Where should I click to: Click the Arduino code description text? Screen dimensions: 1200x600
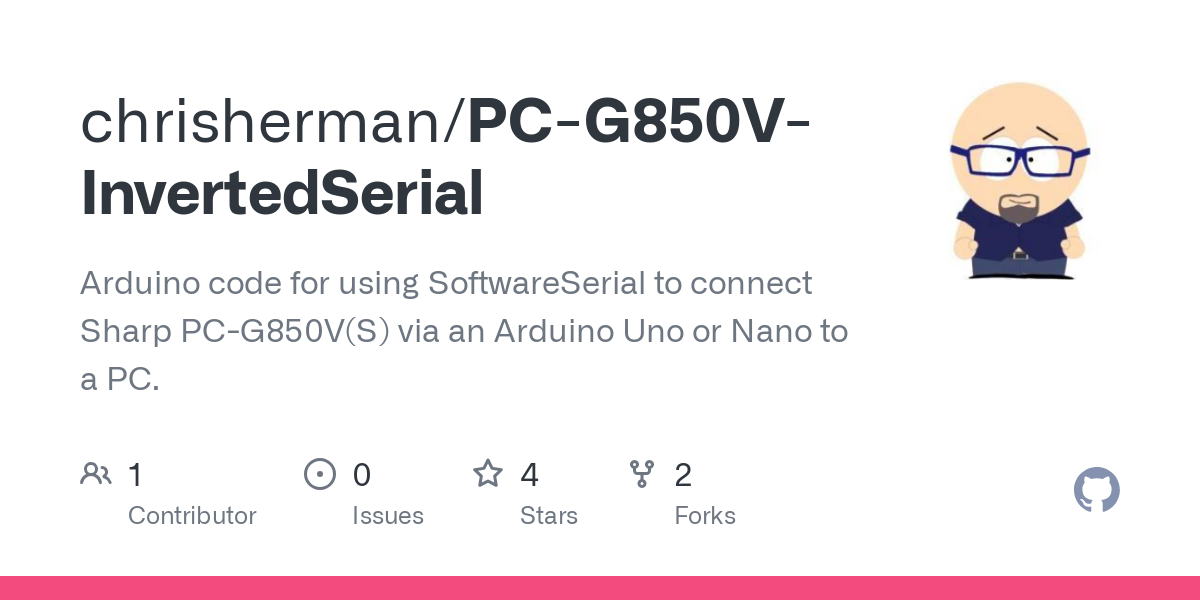click(x=464, y=331)
